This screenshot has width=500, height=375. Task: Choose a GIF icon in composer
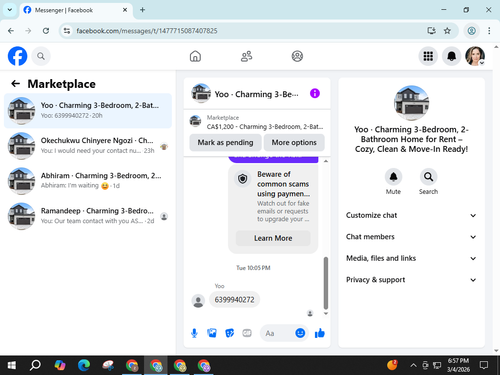(247, 333)
